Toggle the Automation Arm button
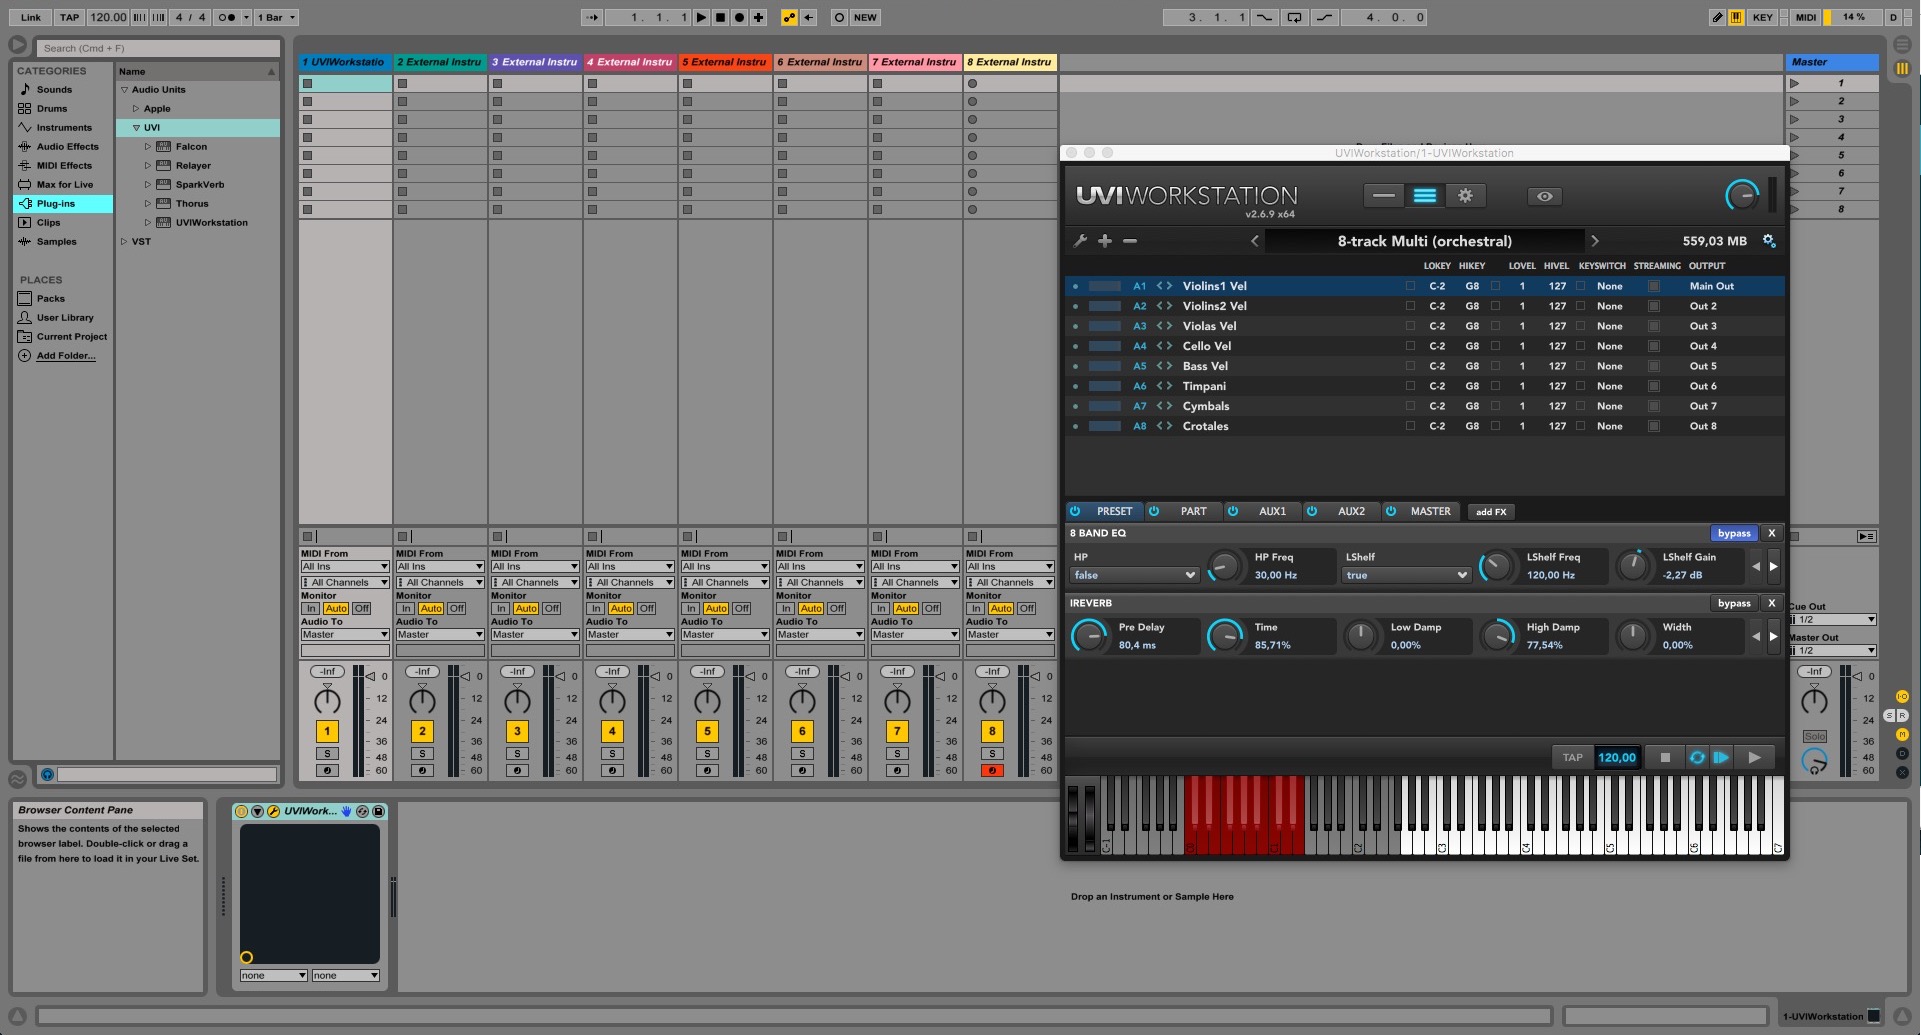 (789, 17)
